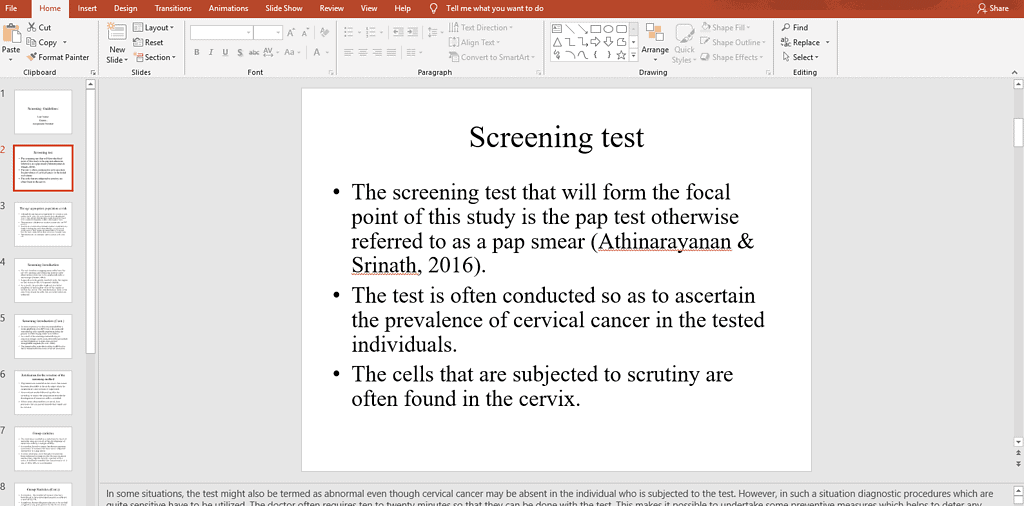Select the five-point Star shape
Viewport: 1024px width, 506px height.
coord(621,55)
